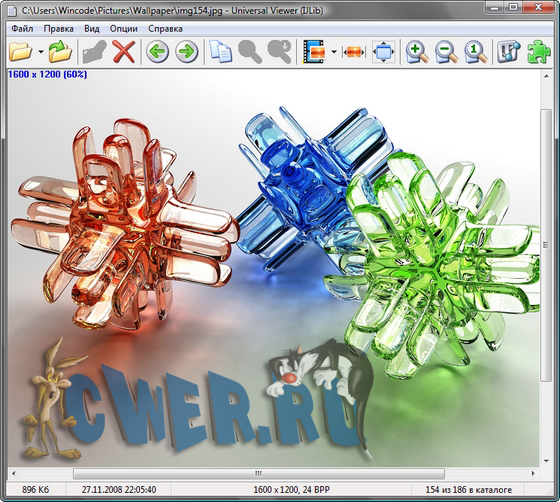Click the vertical scrollbar down arrow
Viewport: 560px width, 502px height.
(x=546, y=461)
